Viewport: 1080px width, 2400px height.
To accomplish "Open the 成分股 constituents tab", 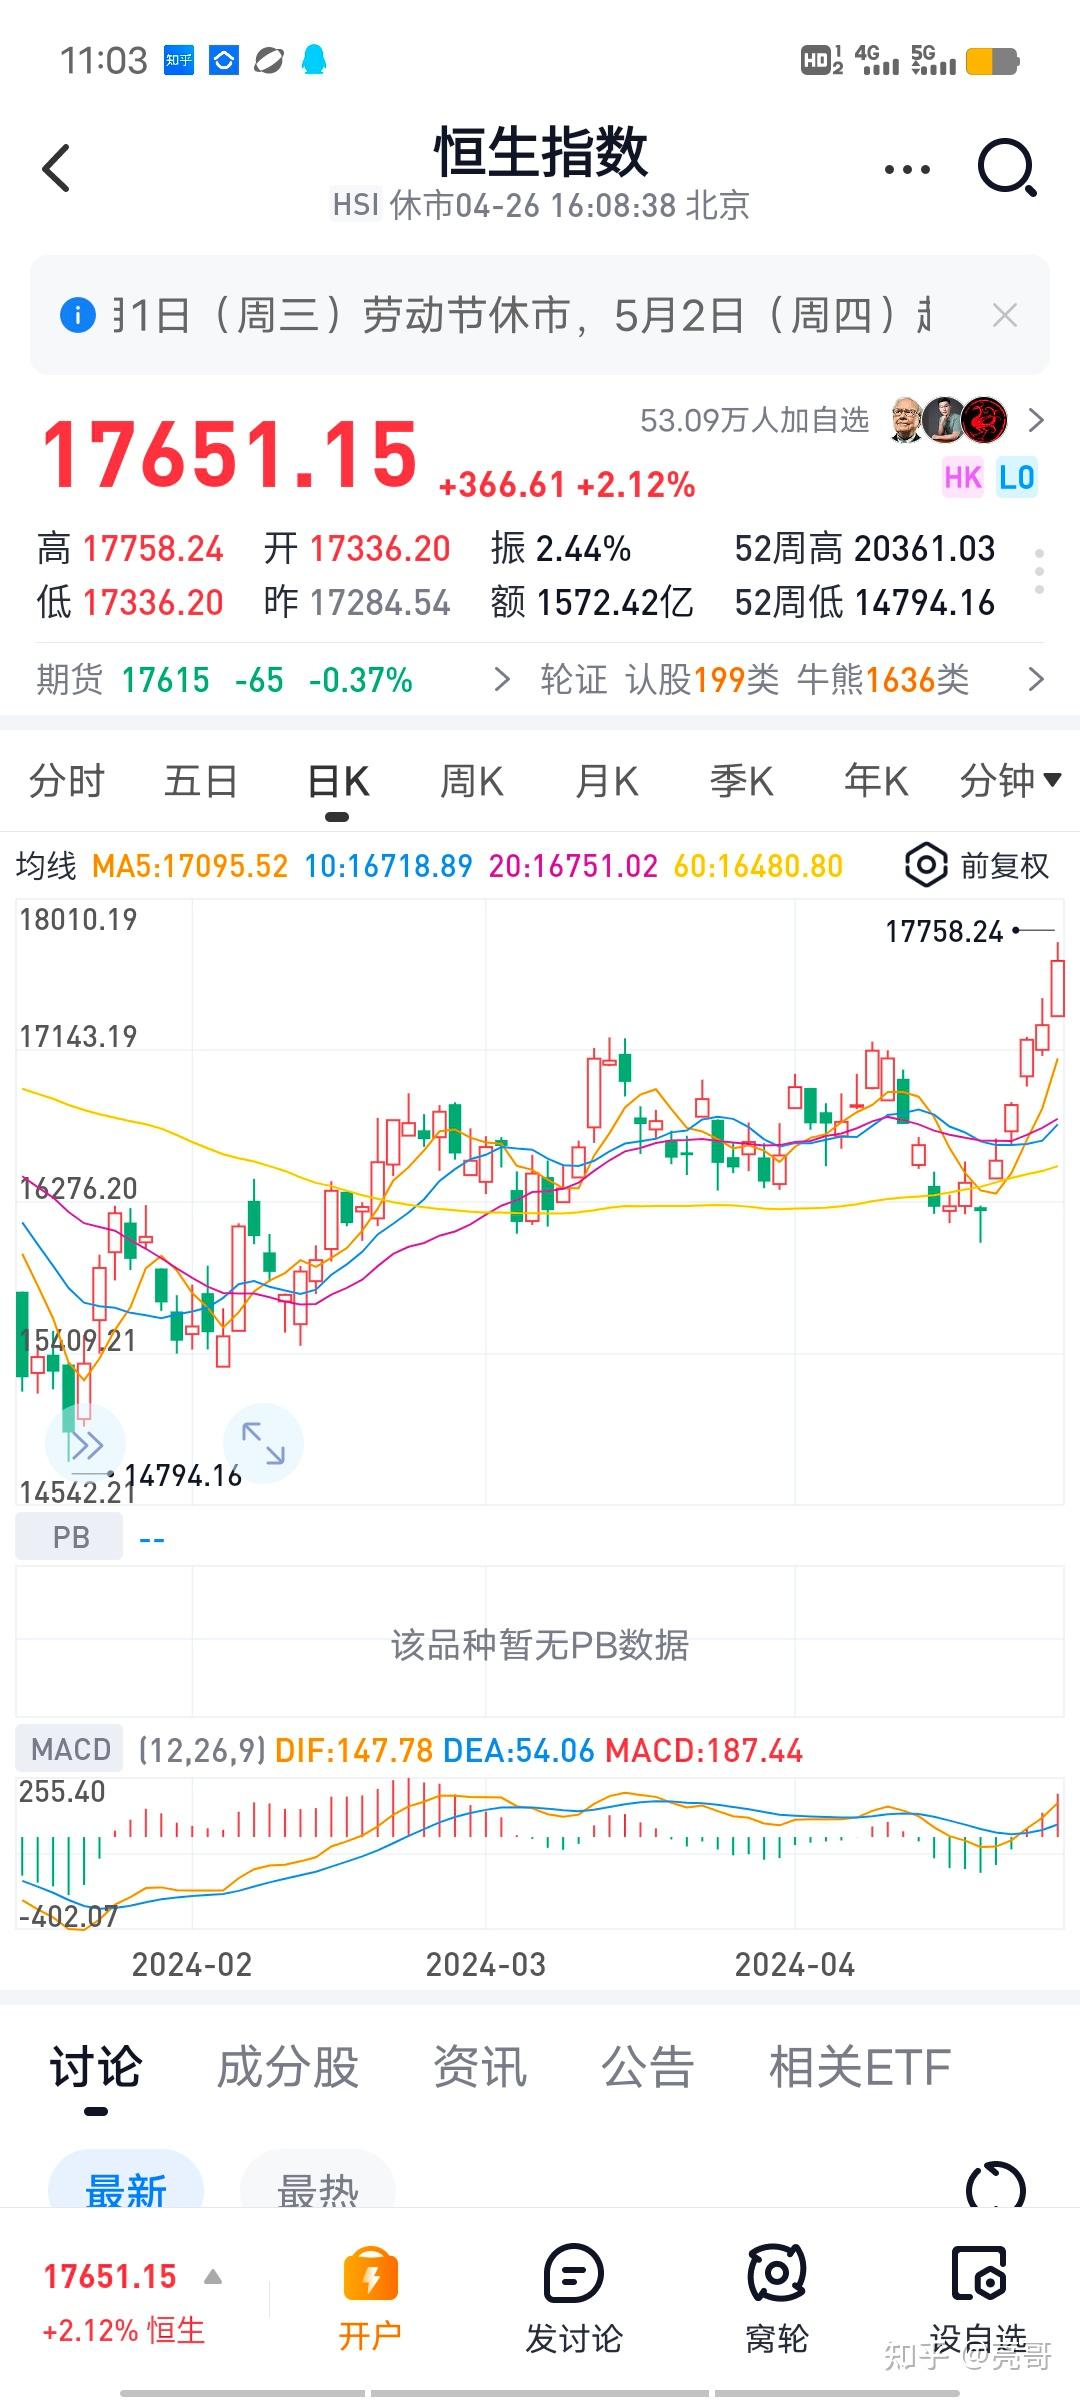I will (x=288, y=2067).
